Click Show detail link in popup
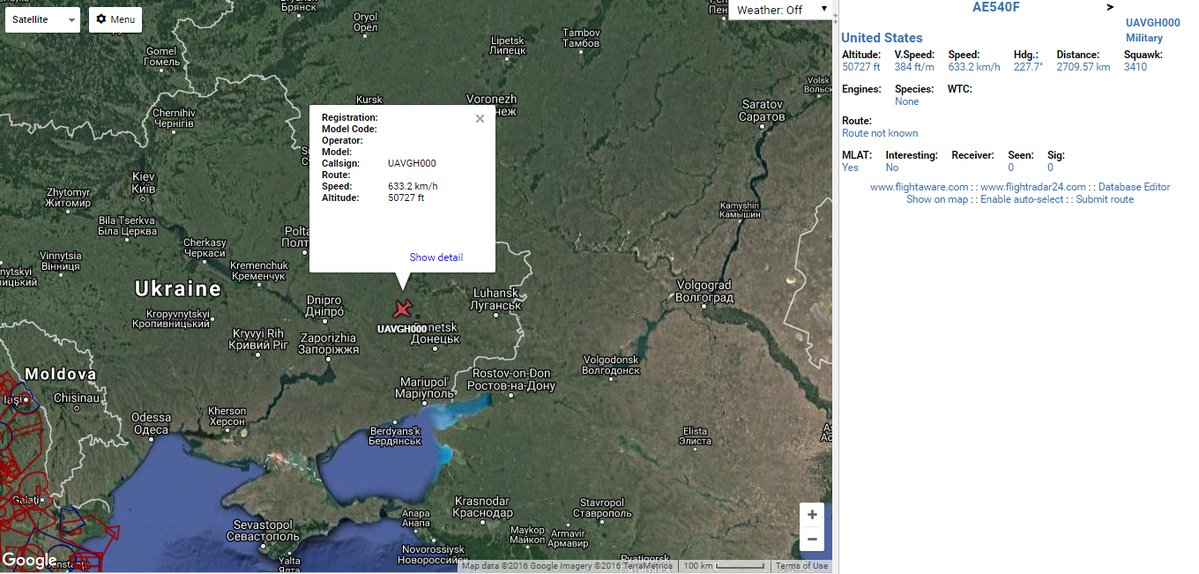 [436, 258]
